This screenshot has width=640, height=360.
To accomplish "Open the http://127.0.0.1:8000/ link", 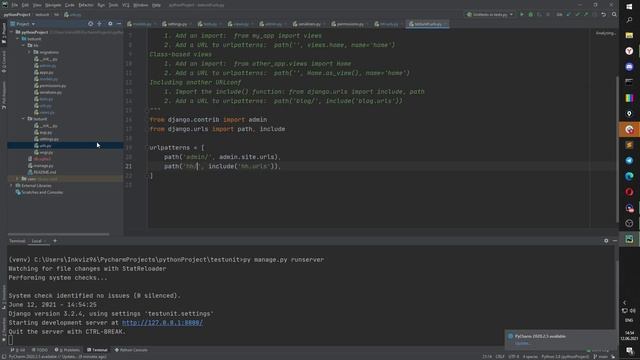I will (x=162, y=322).
